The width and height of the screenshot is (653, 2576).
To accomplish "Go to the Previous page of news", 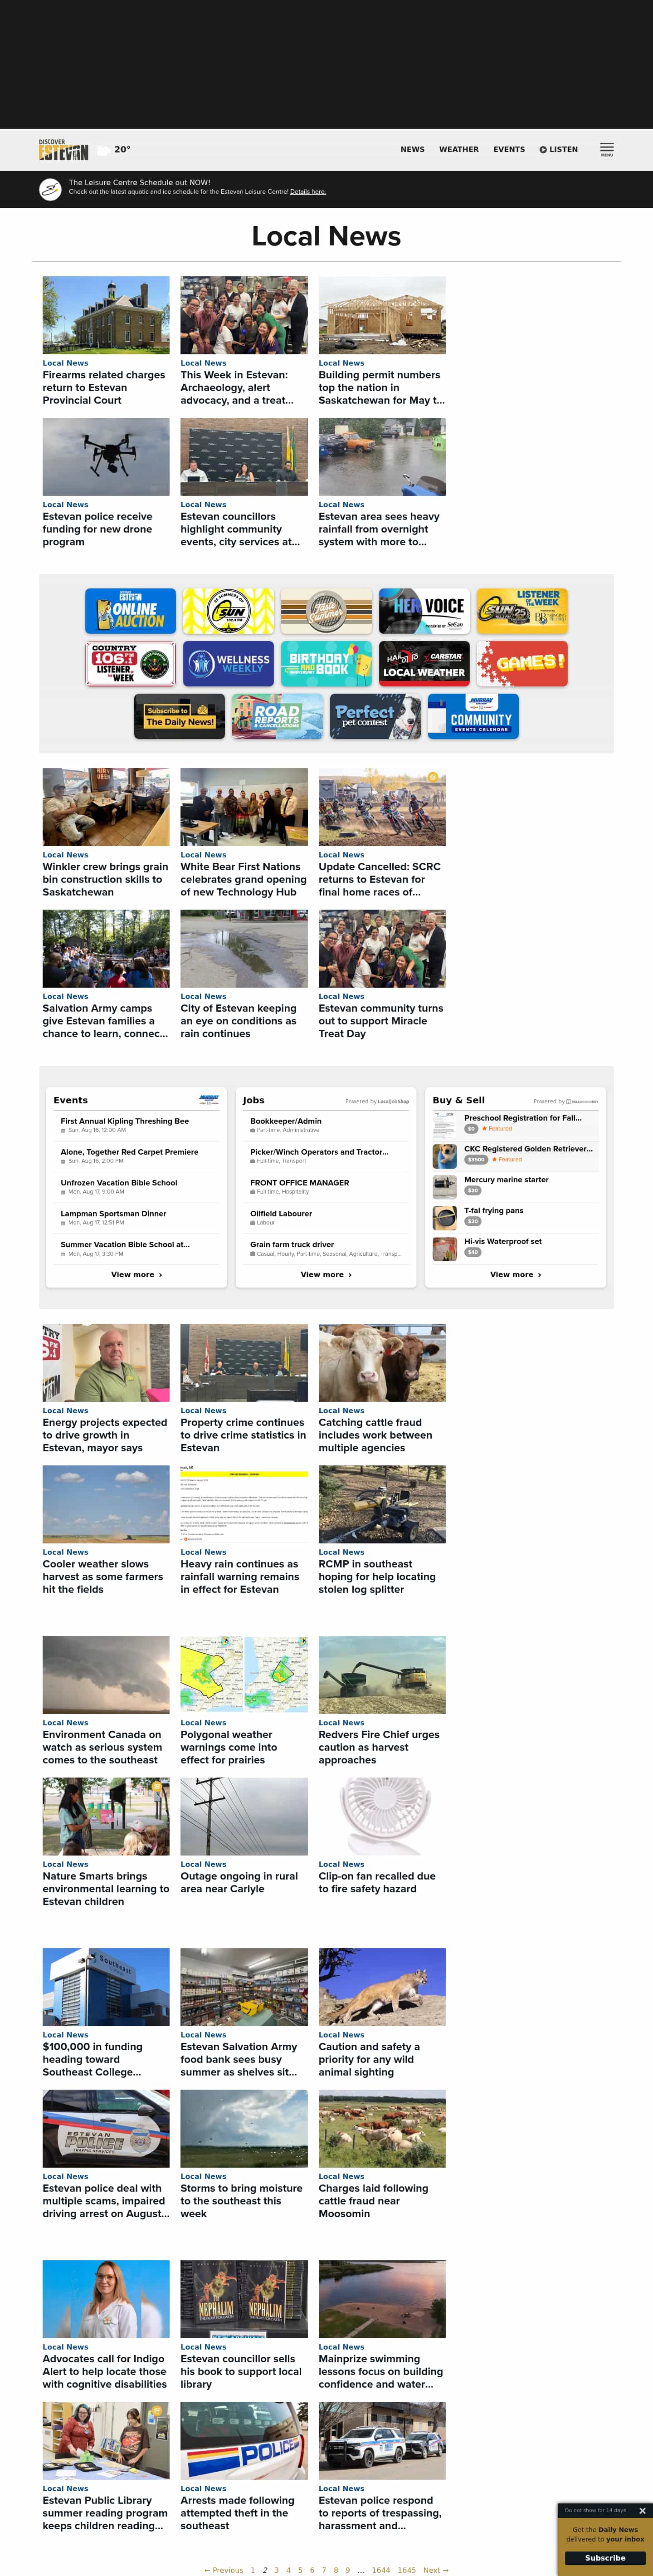I will point(224,2569).
